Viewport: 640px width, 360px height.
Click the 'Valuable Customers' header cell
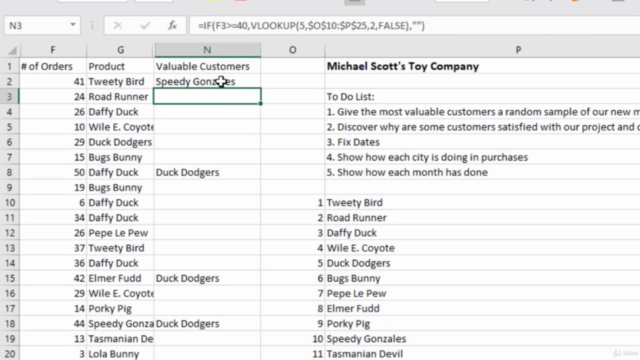[207, 67]
